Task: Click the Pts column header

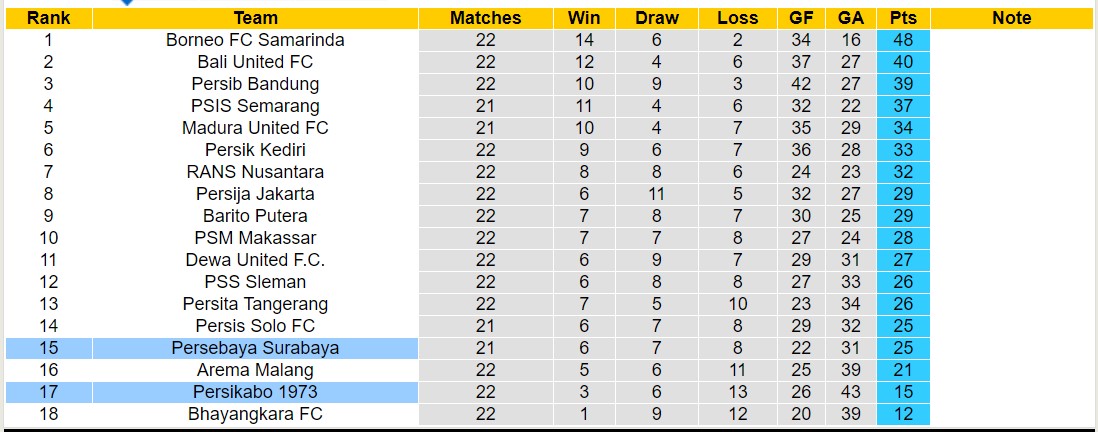Action: [903, 18]
